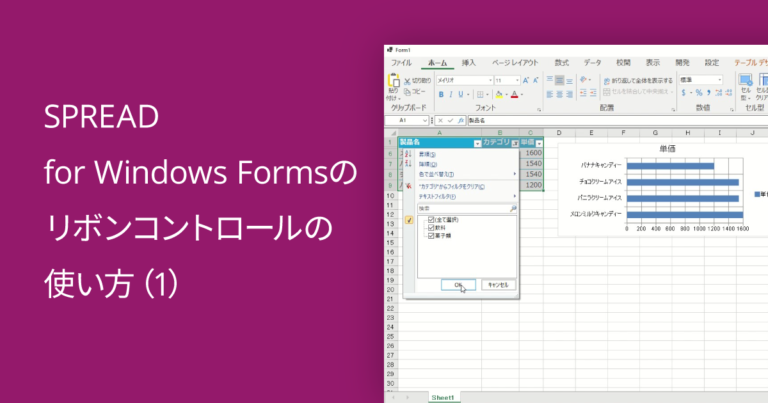
Task: Confirm the filter with the OK button
Action: point(458,285)
